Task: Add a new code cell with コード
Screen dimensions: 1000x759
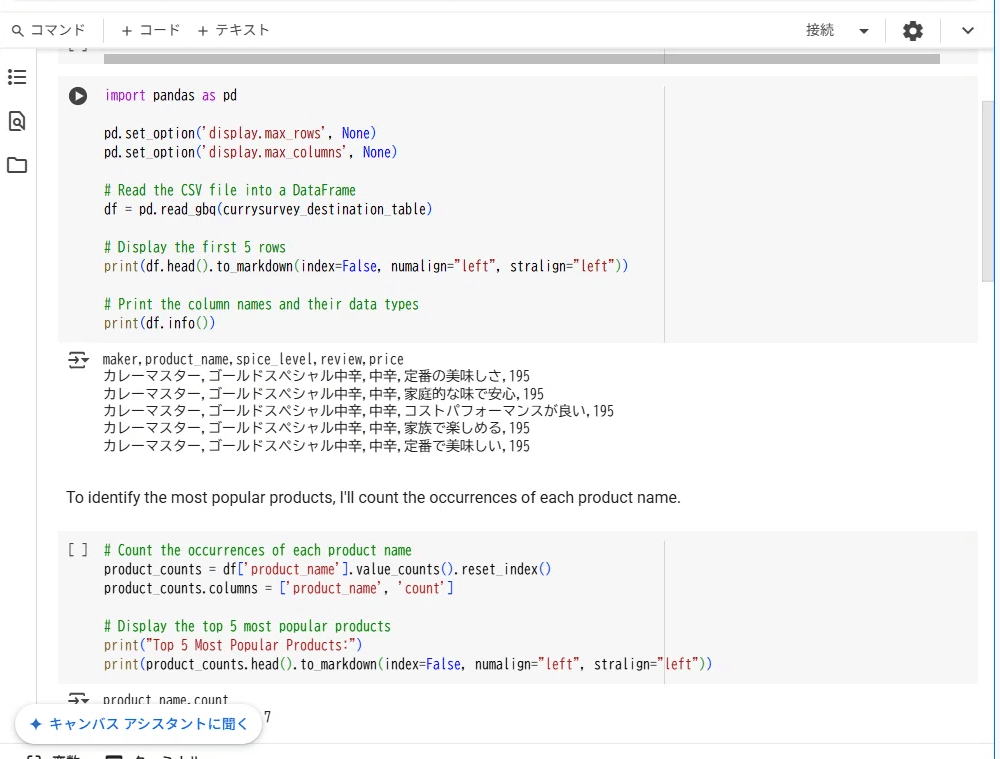Action: pyautogui.click(x=150, y=30)
